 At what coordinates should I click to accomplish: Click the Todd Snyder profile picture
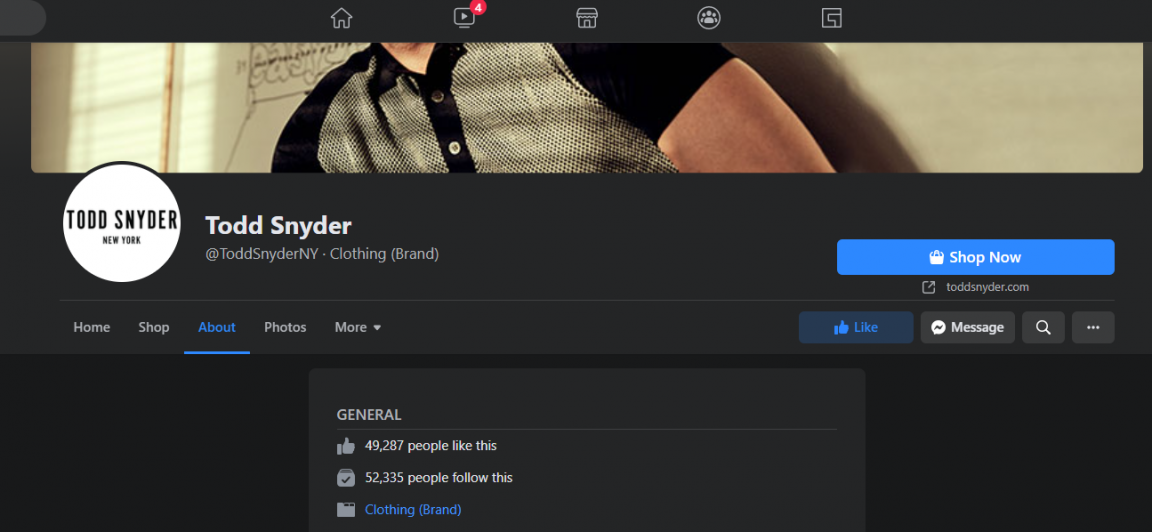(121, 223)
